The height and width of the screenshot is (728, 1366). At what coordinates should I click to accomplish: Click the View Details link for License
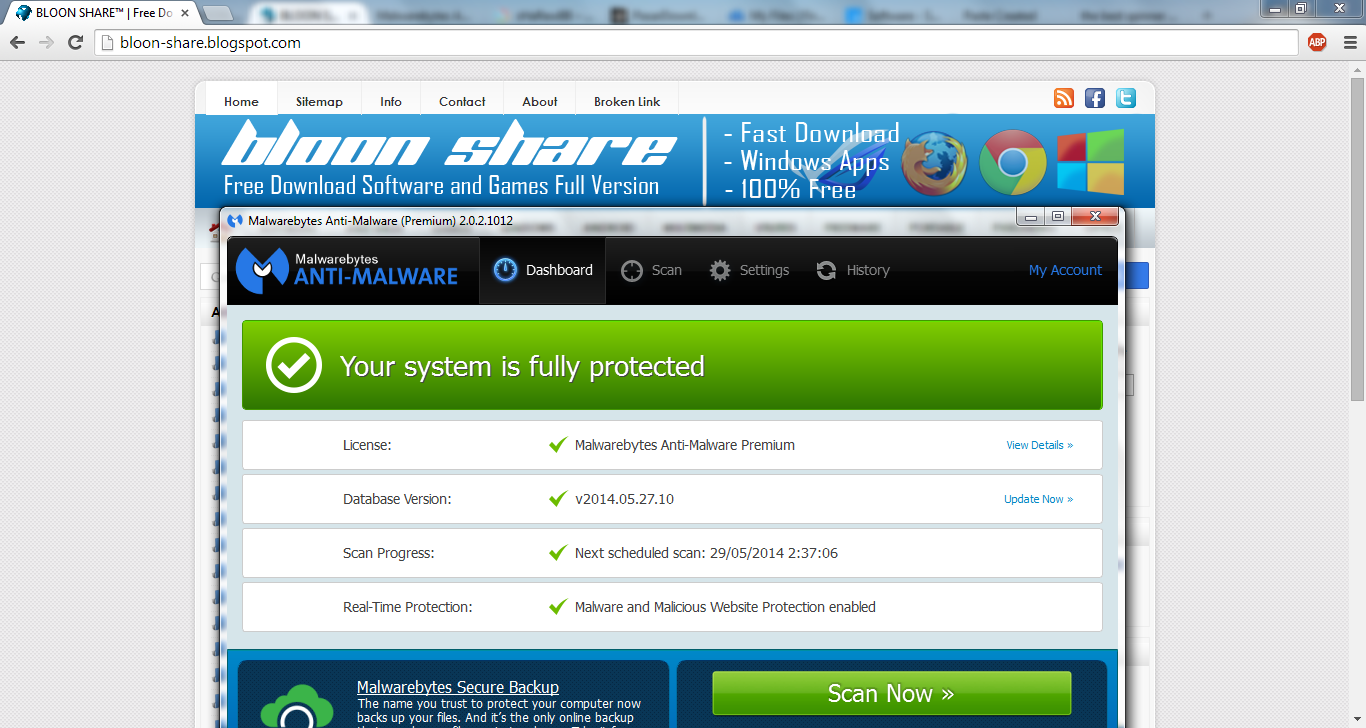click(1039, 445)
